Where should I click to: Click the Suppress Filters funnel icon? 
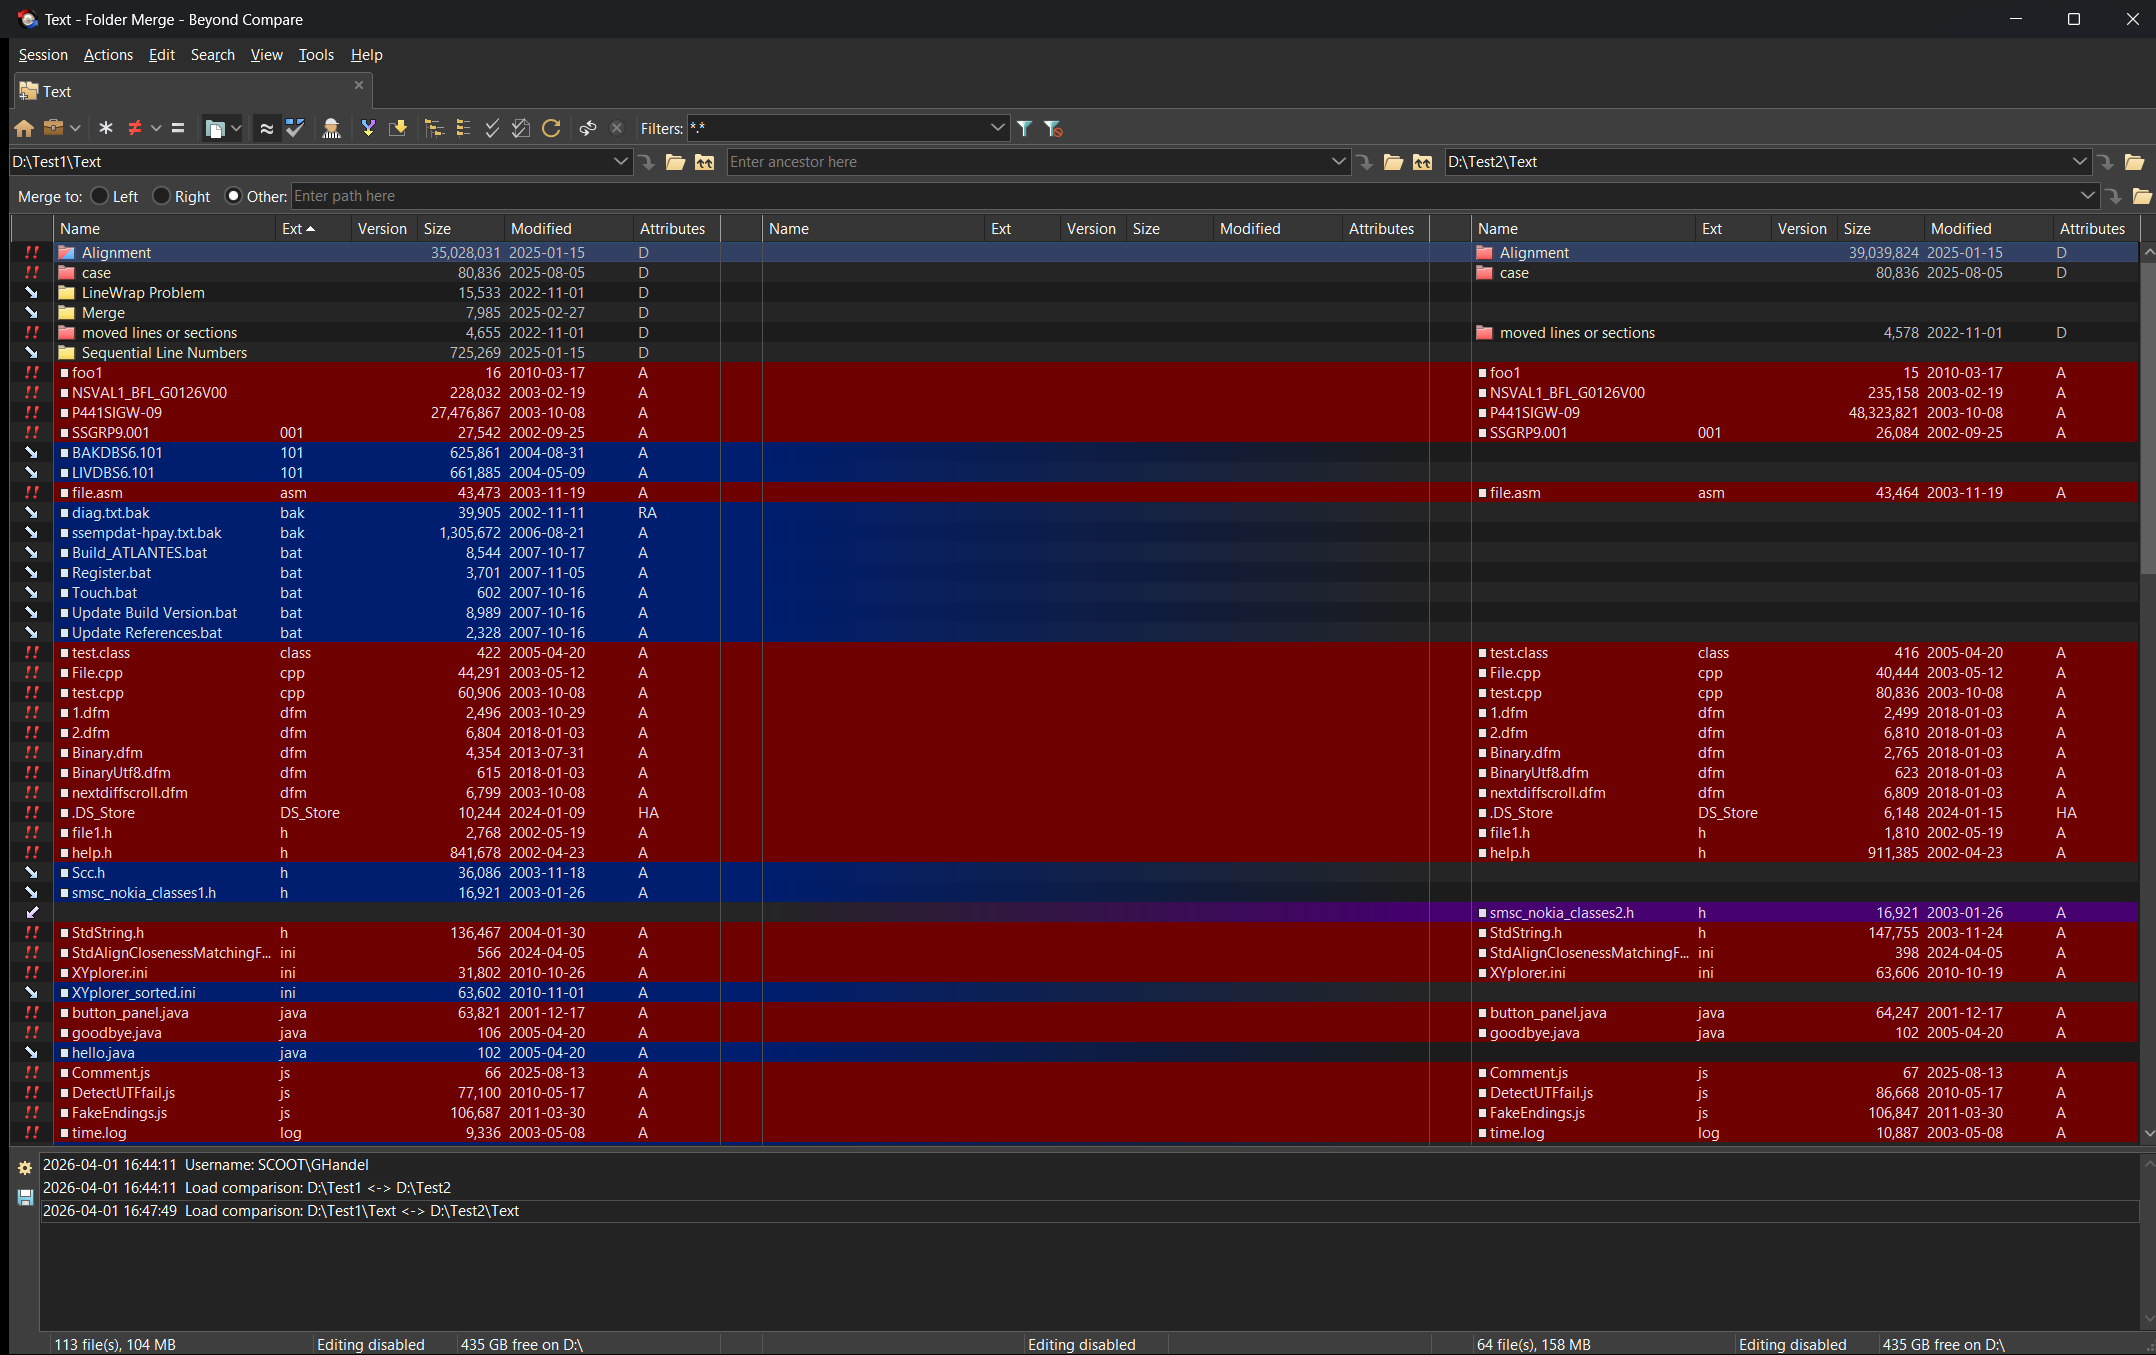pyautogui.click(x=1053, y=128)
